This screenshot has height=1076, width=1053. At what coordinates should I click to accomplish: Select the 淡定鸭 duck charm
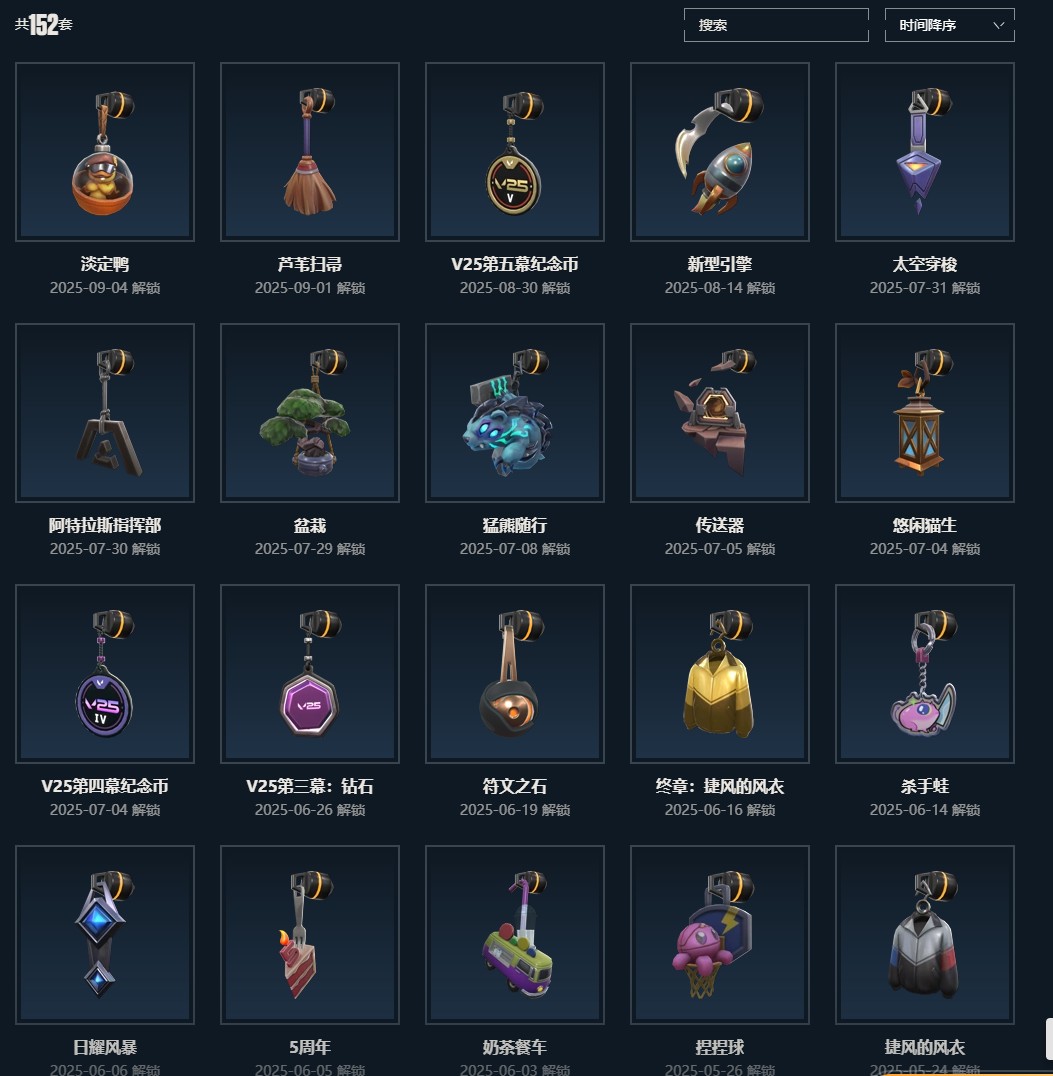(x=105, y=152)
